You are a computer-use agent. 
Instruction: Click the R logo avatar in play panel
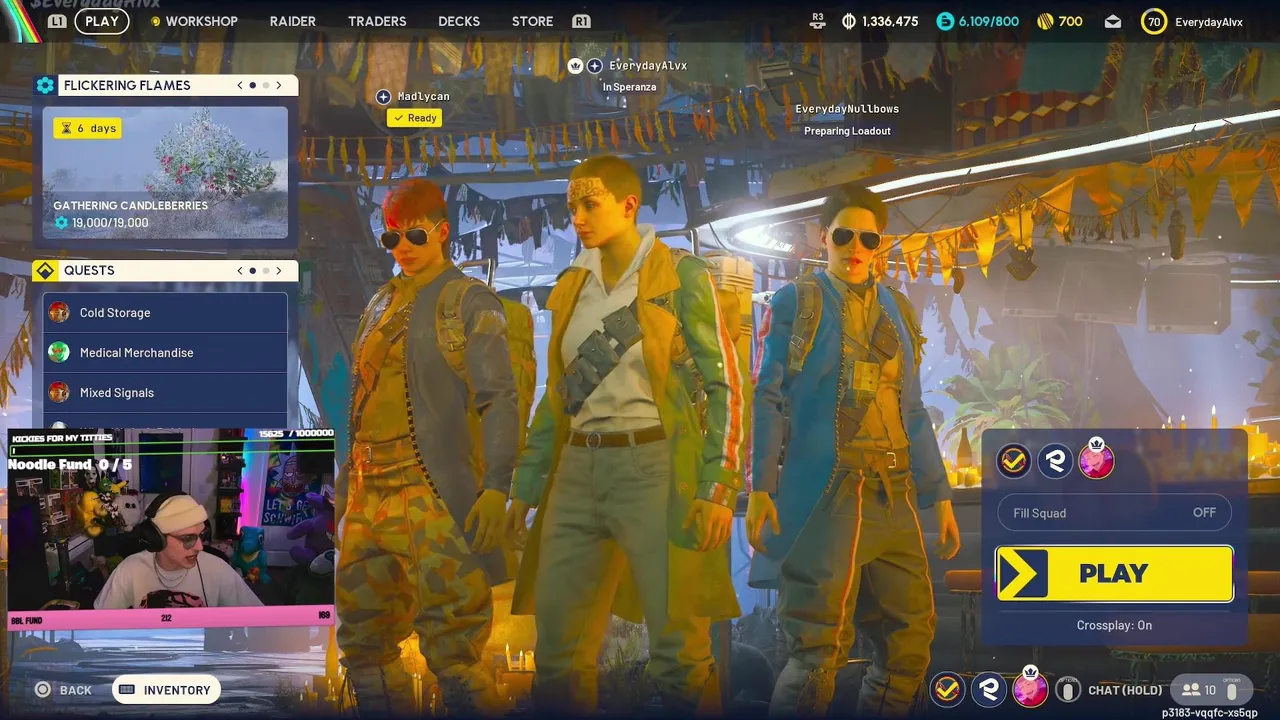click(x=1055, y=461)
